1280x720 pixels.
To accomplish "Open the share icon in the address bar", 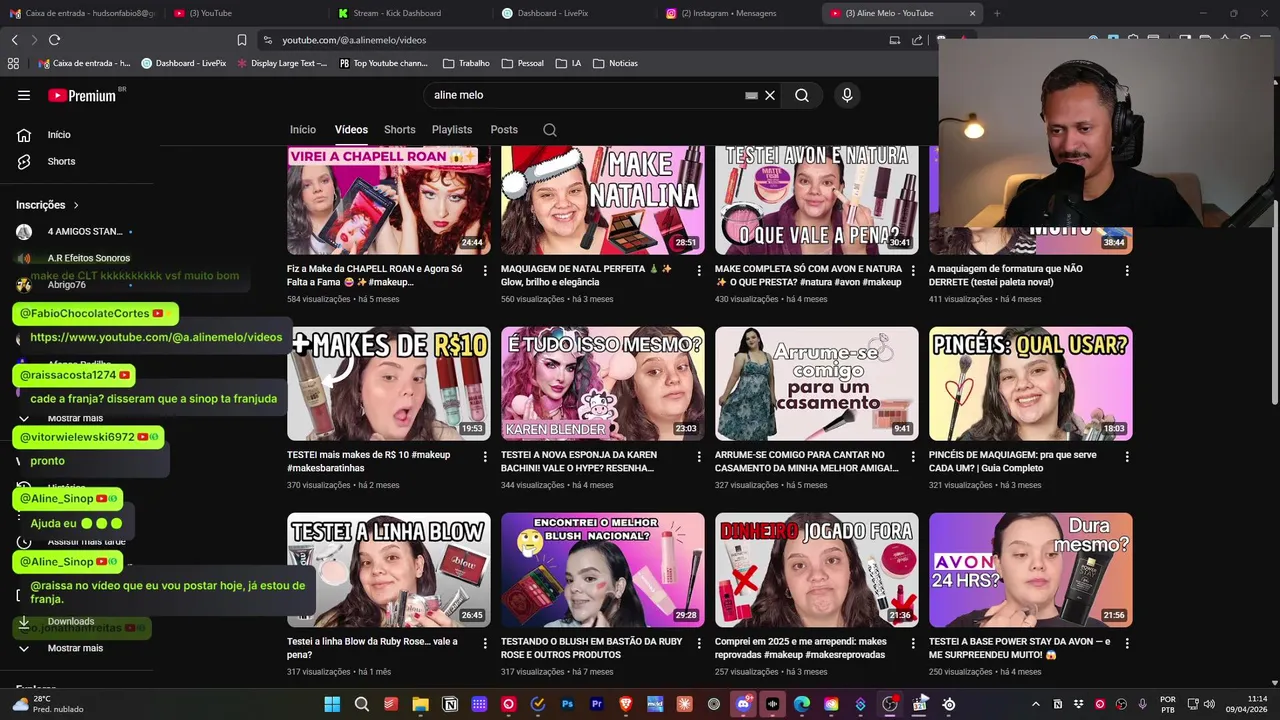I will [917, 40].
